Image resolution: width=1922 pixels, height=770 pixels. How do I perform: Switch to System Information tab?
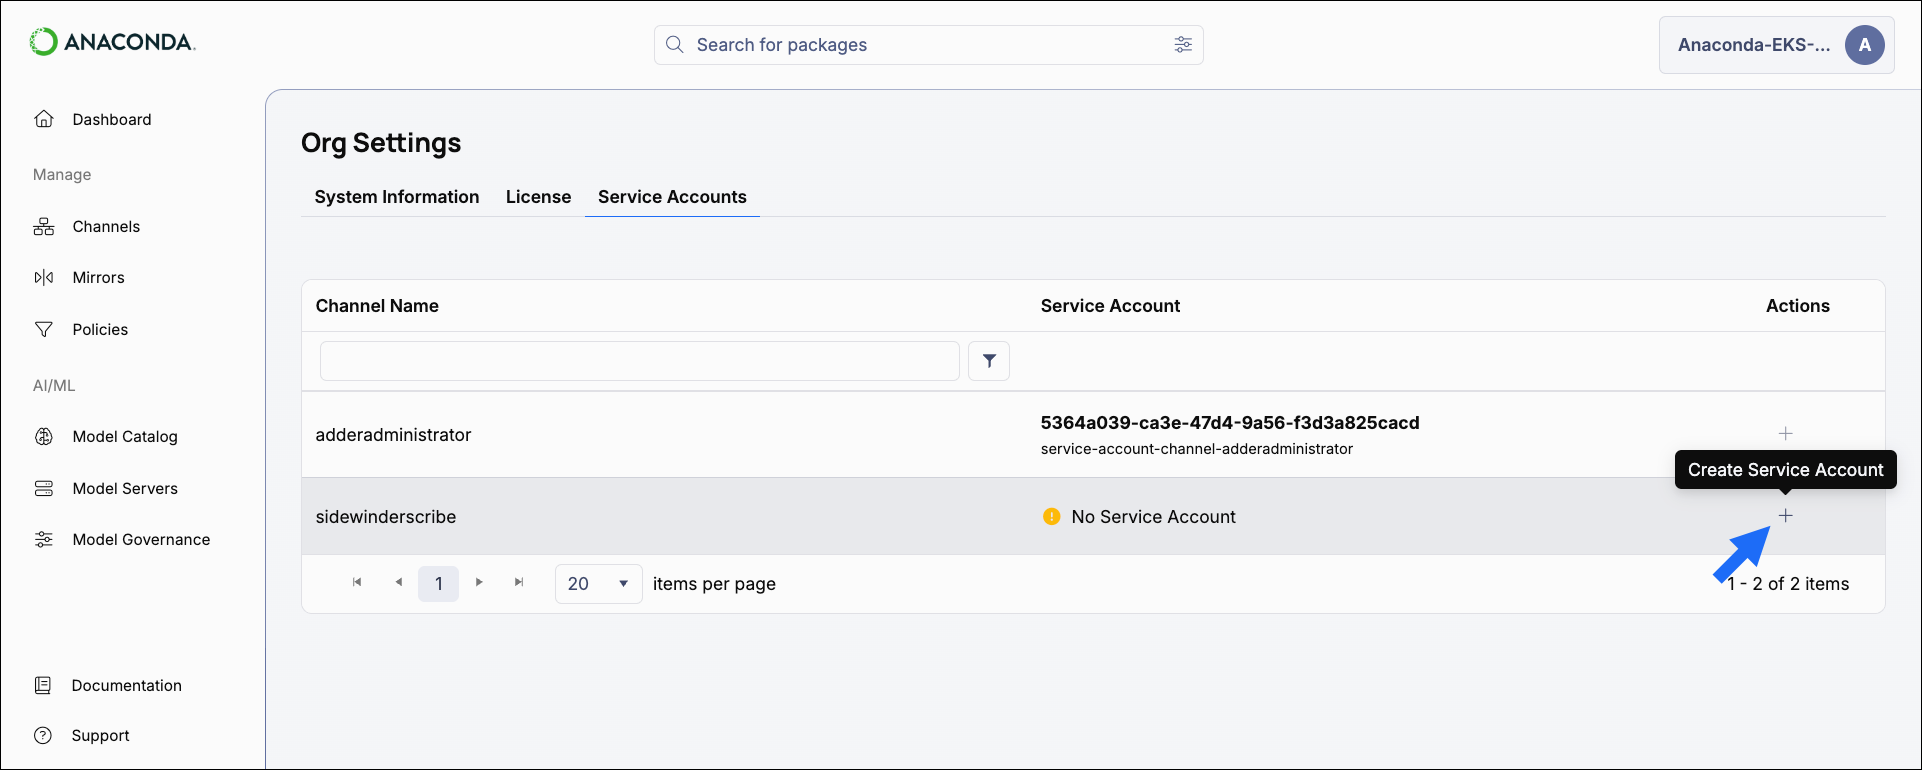pyautogui.click(x=397, y=197)
